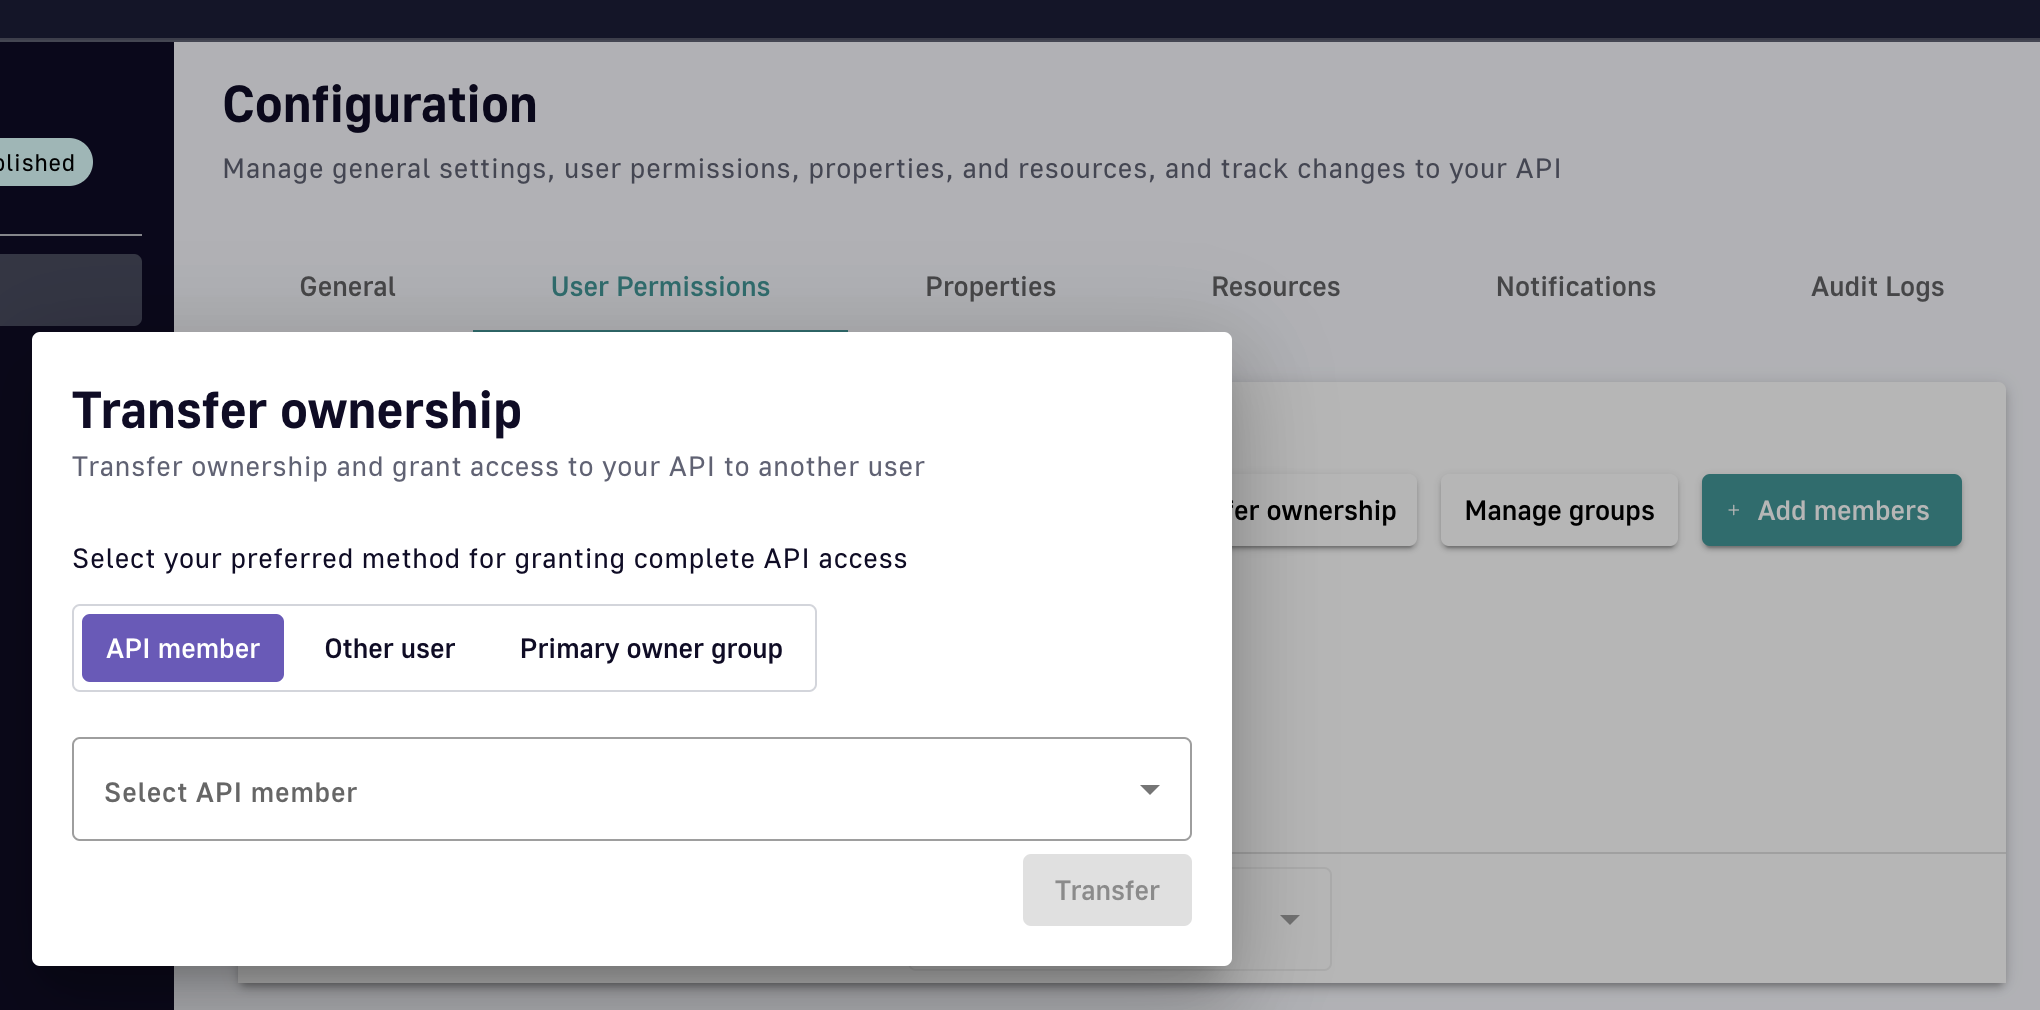Screen dimensions: 2040x1010
Task: Switch to the User Permissions tab
Action: pos(660,287)
